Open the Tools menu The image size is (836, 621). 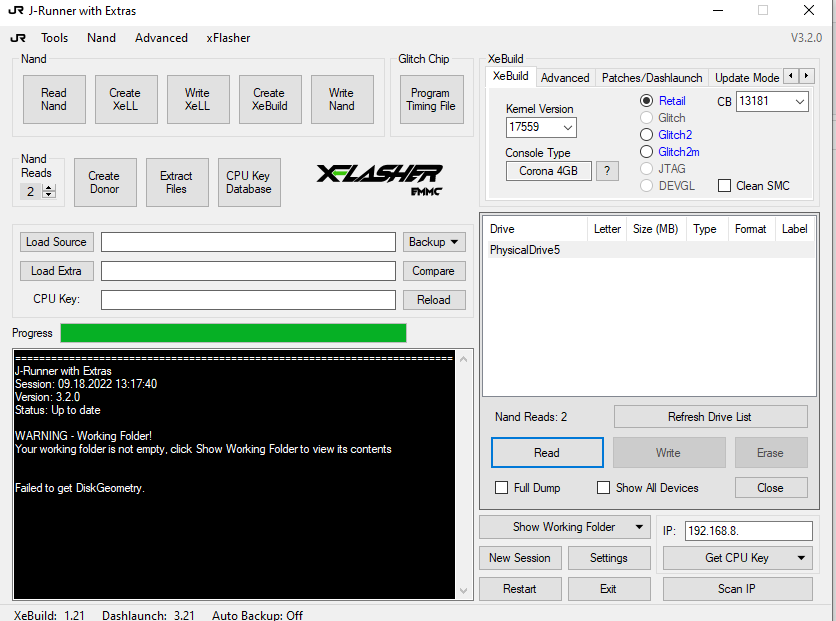click(x=54, y=38)
